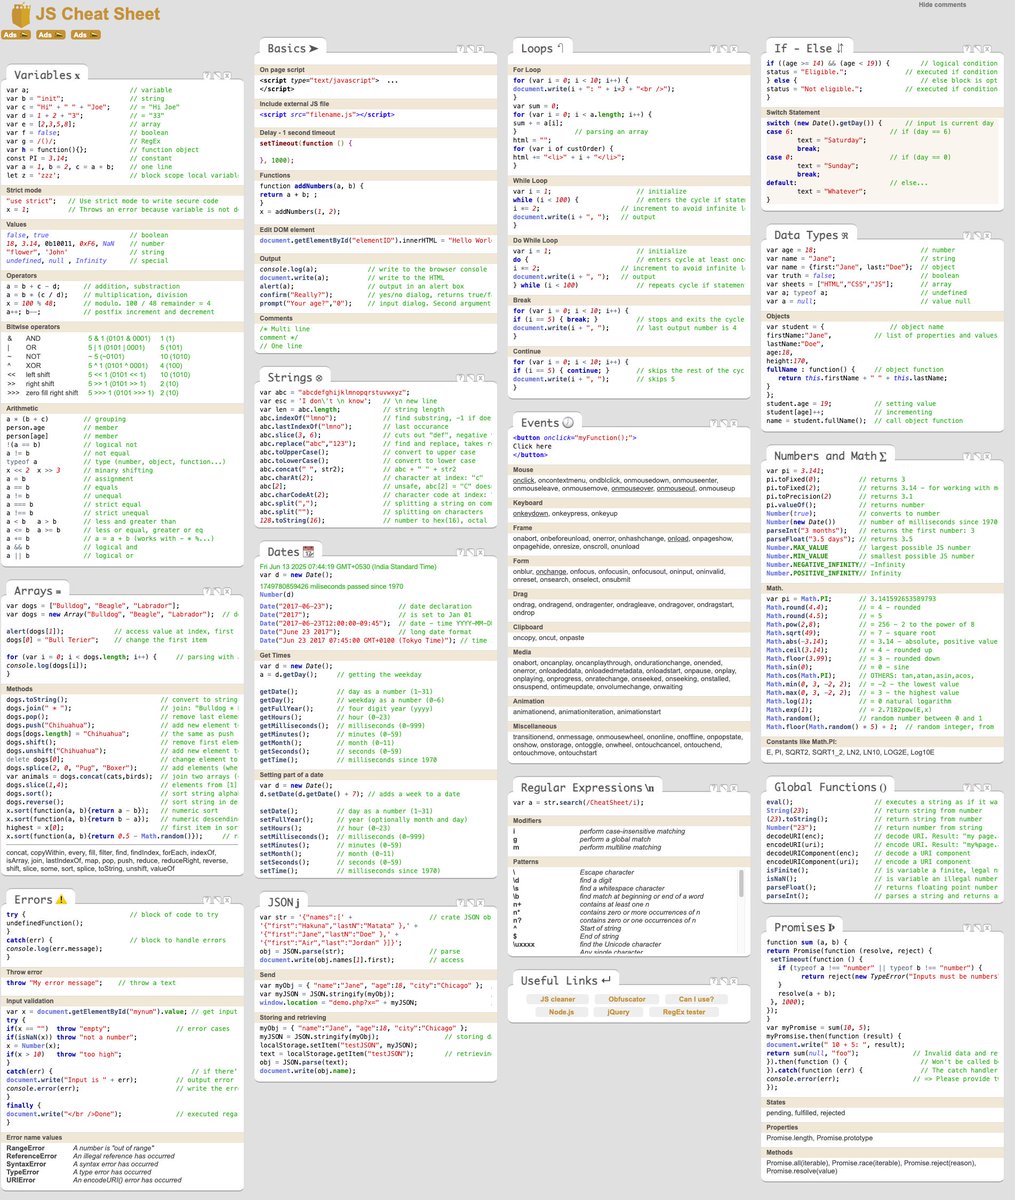
Task: Open help icon on Global Functions panel
Action: click(965, 788)
